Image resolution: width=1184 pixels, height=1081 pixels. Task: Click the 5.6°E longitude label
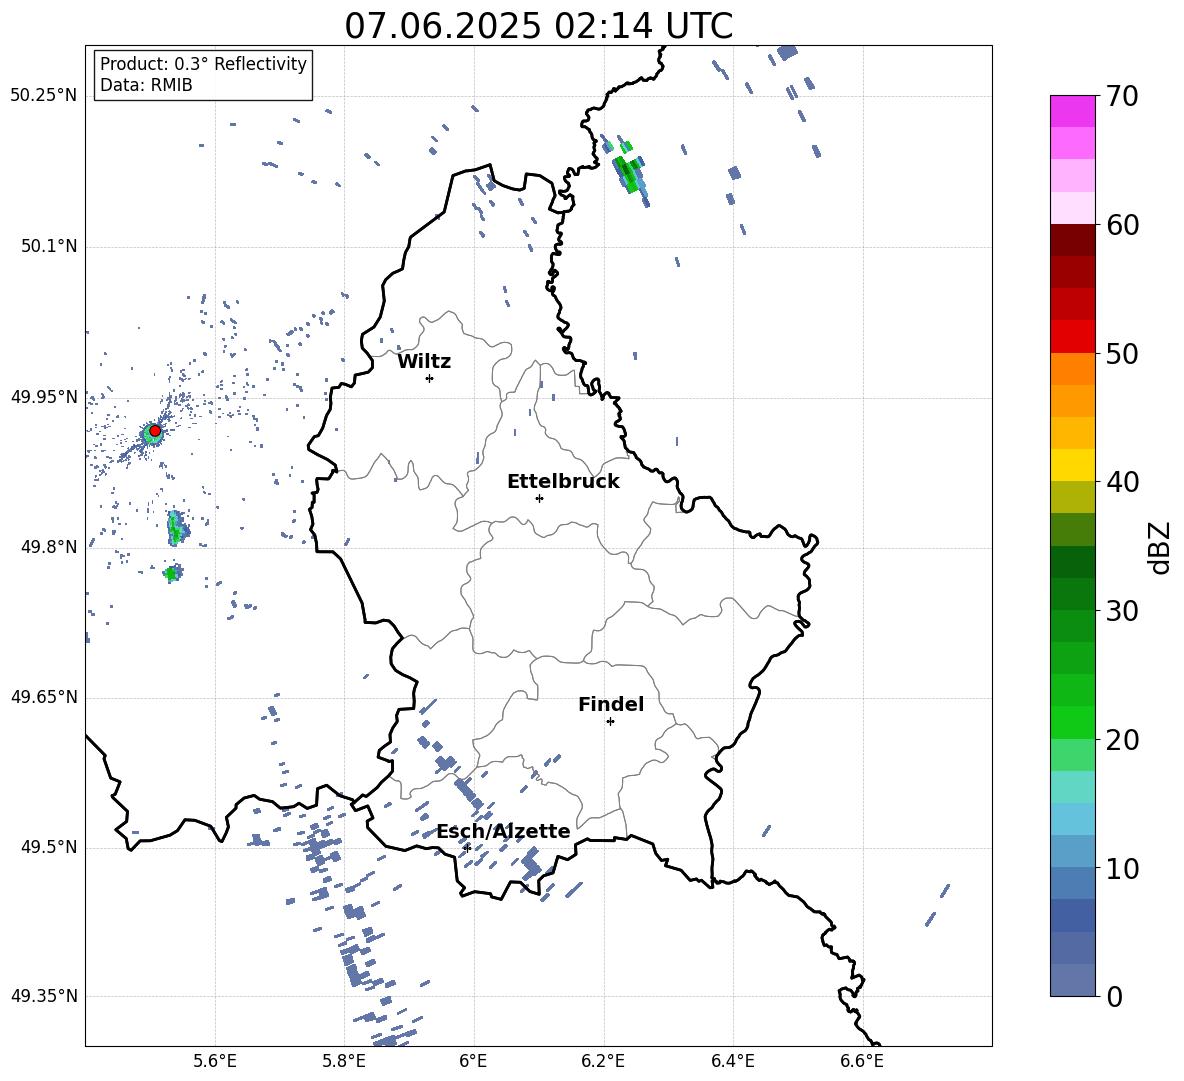coord(215,1061)
